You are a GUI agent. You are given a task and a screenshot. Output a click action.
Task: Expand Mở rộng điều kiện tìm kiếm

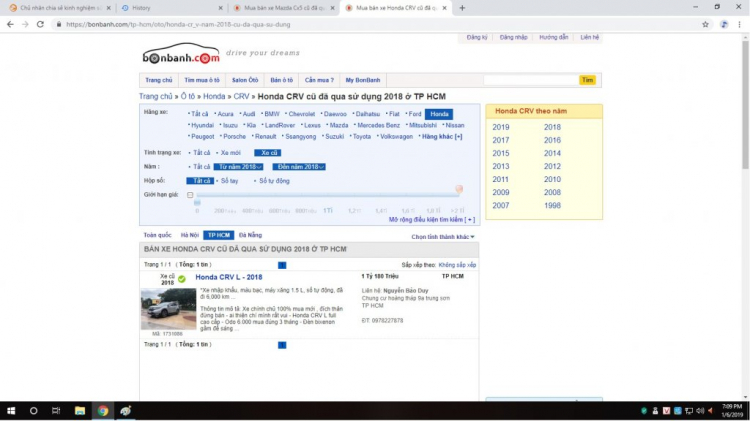(x=431, y=220)
